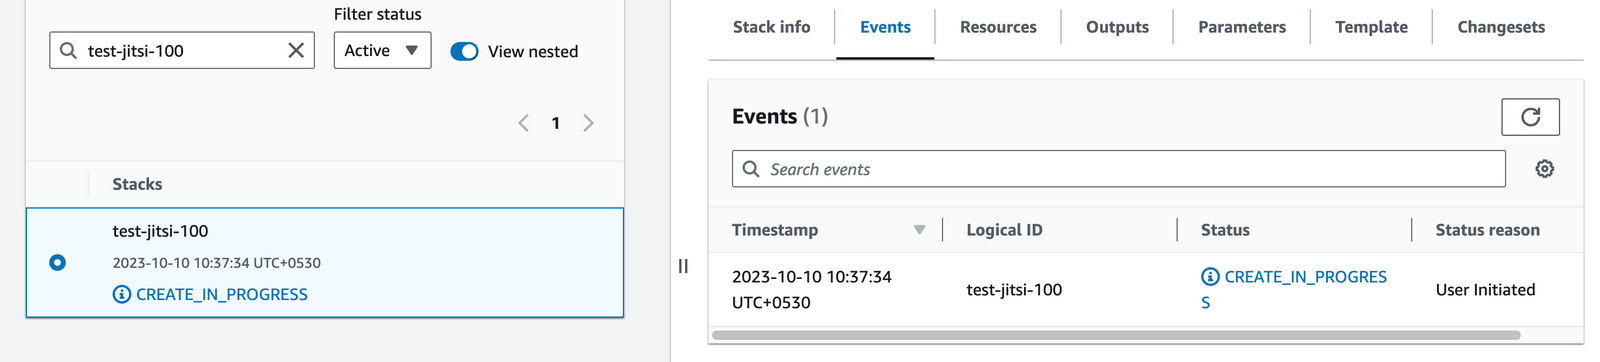Open events table settings gear
The height and width of the screenshot is (362, 1600).
(1544, 169)
